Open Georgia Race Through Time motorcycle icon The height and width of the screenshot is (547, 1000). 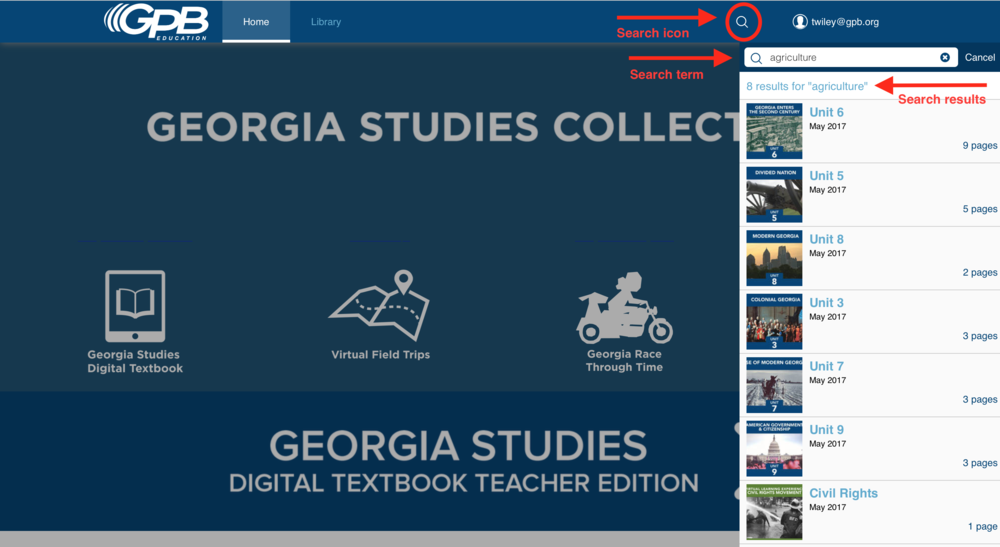[624, 308]
